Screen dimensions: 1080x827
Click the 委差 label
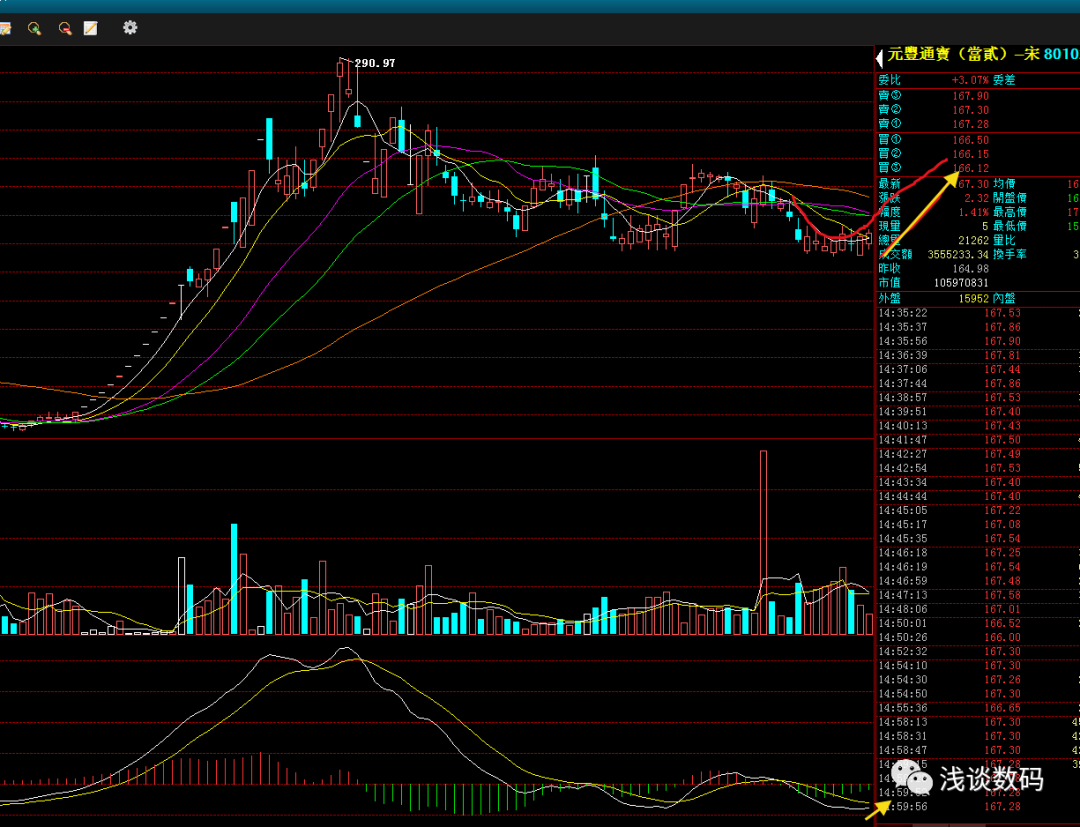pos(1004,80)
